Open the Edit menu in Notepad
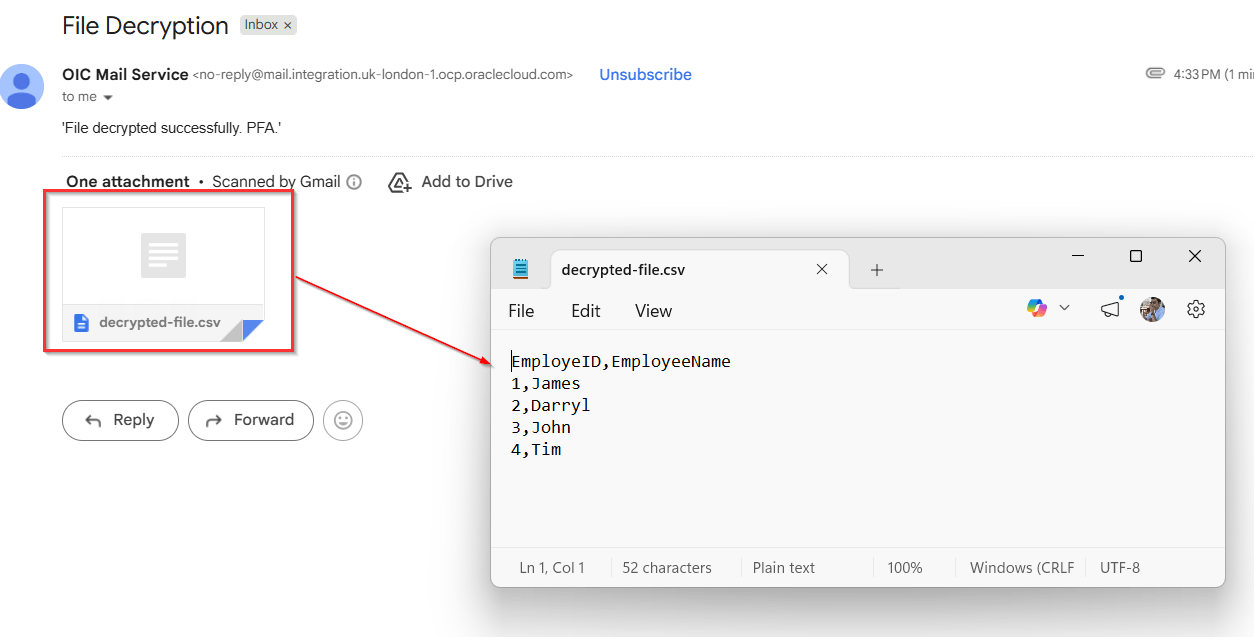The width and height of the screenshot is (1254, 637). (585, 311)
